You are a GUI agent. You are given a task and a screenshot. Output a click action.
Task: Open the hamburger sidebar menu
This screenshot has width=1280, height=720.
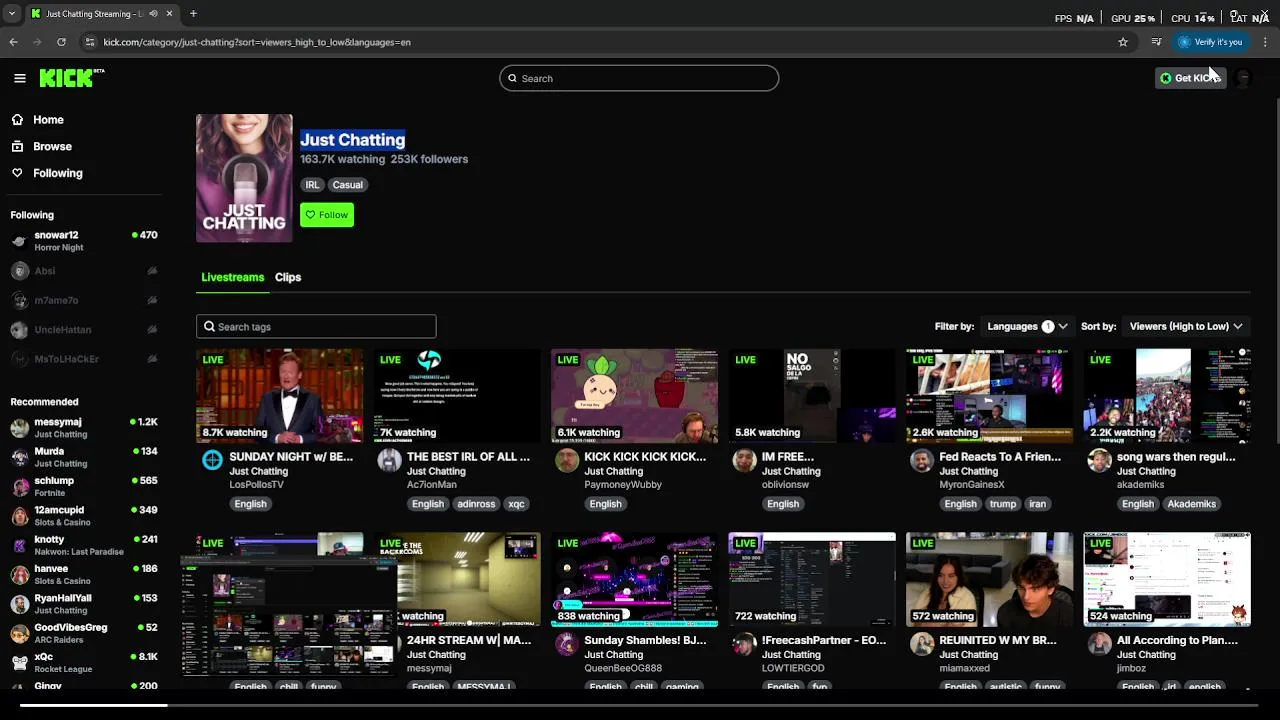click(x=20, y=78)
